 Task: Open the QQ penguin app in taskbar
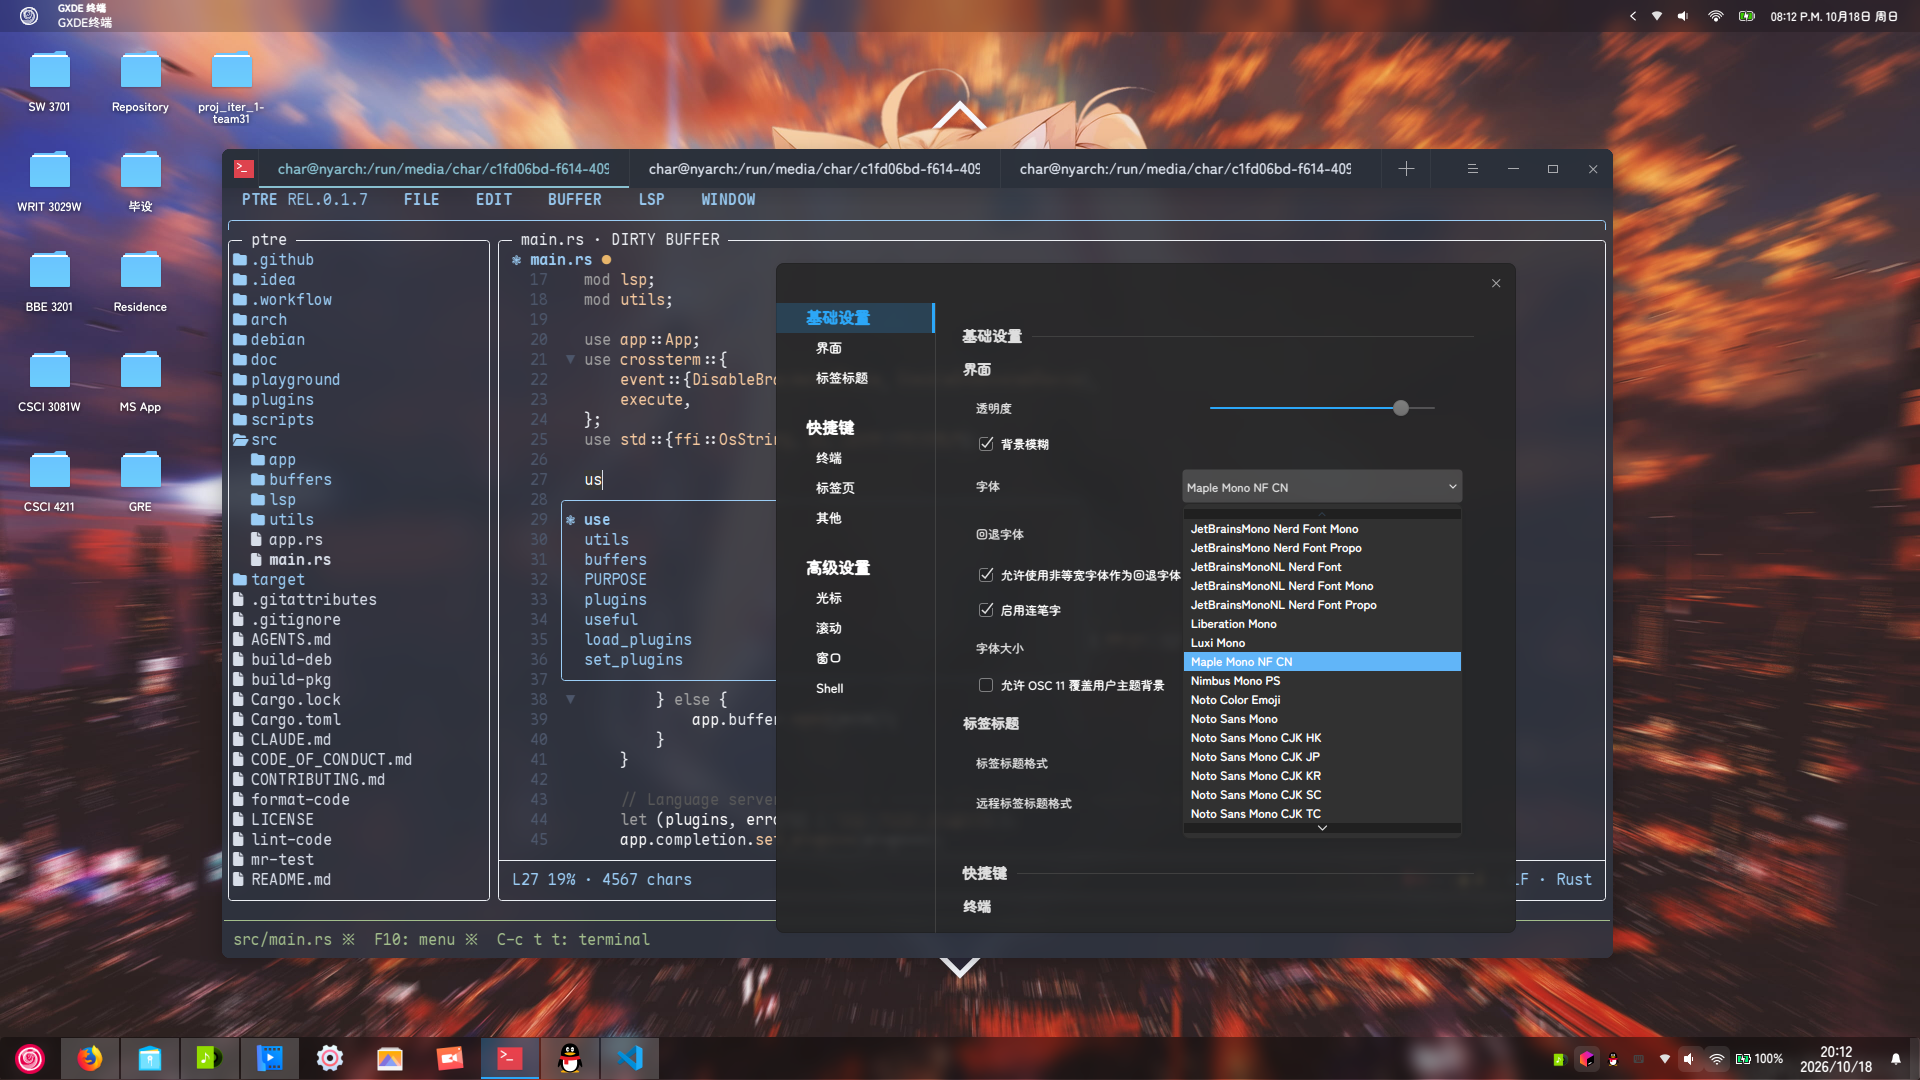tap(570, 1058)
